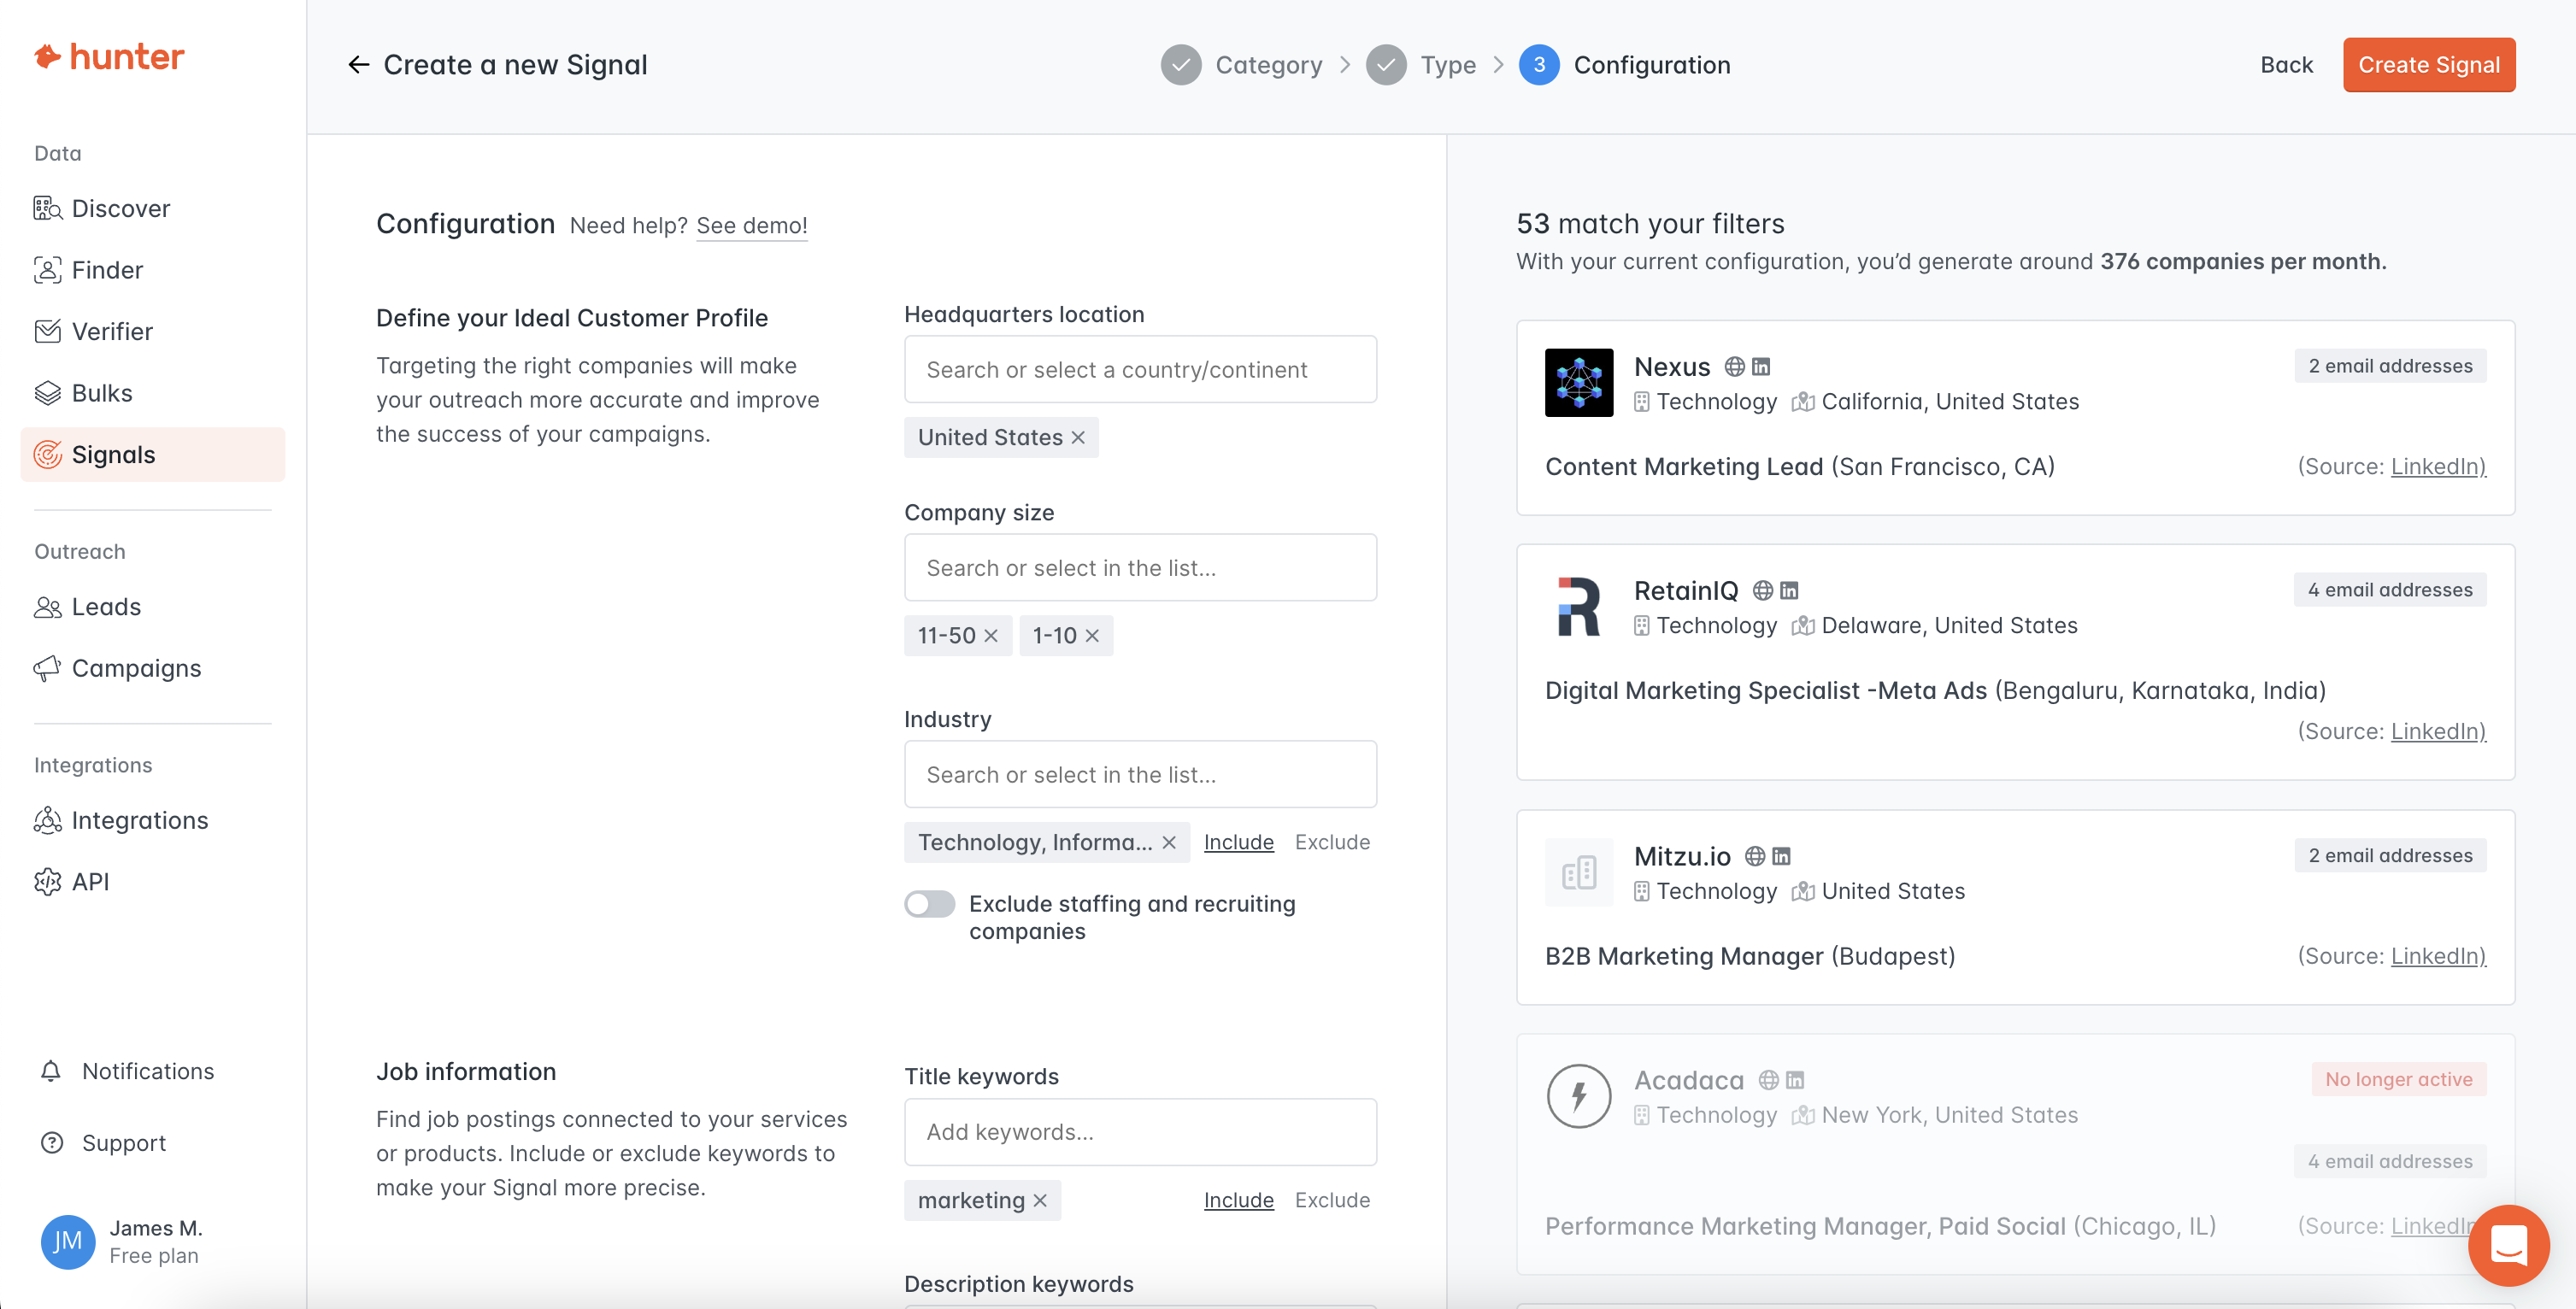The height and width of the screenshot is (1309, 2576).
Task: Click Nexus 2 email addresses badge
Action: tap(2390, 366)
